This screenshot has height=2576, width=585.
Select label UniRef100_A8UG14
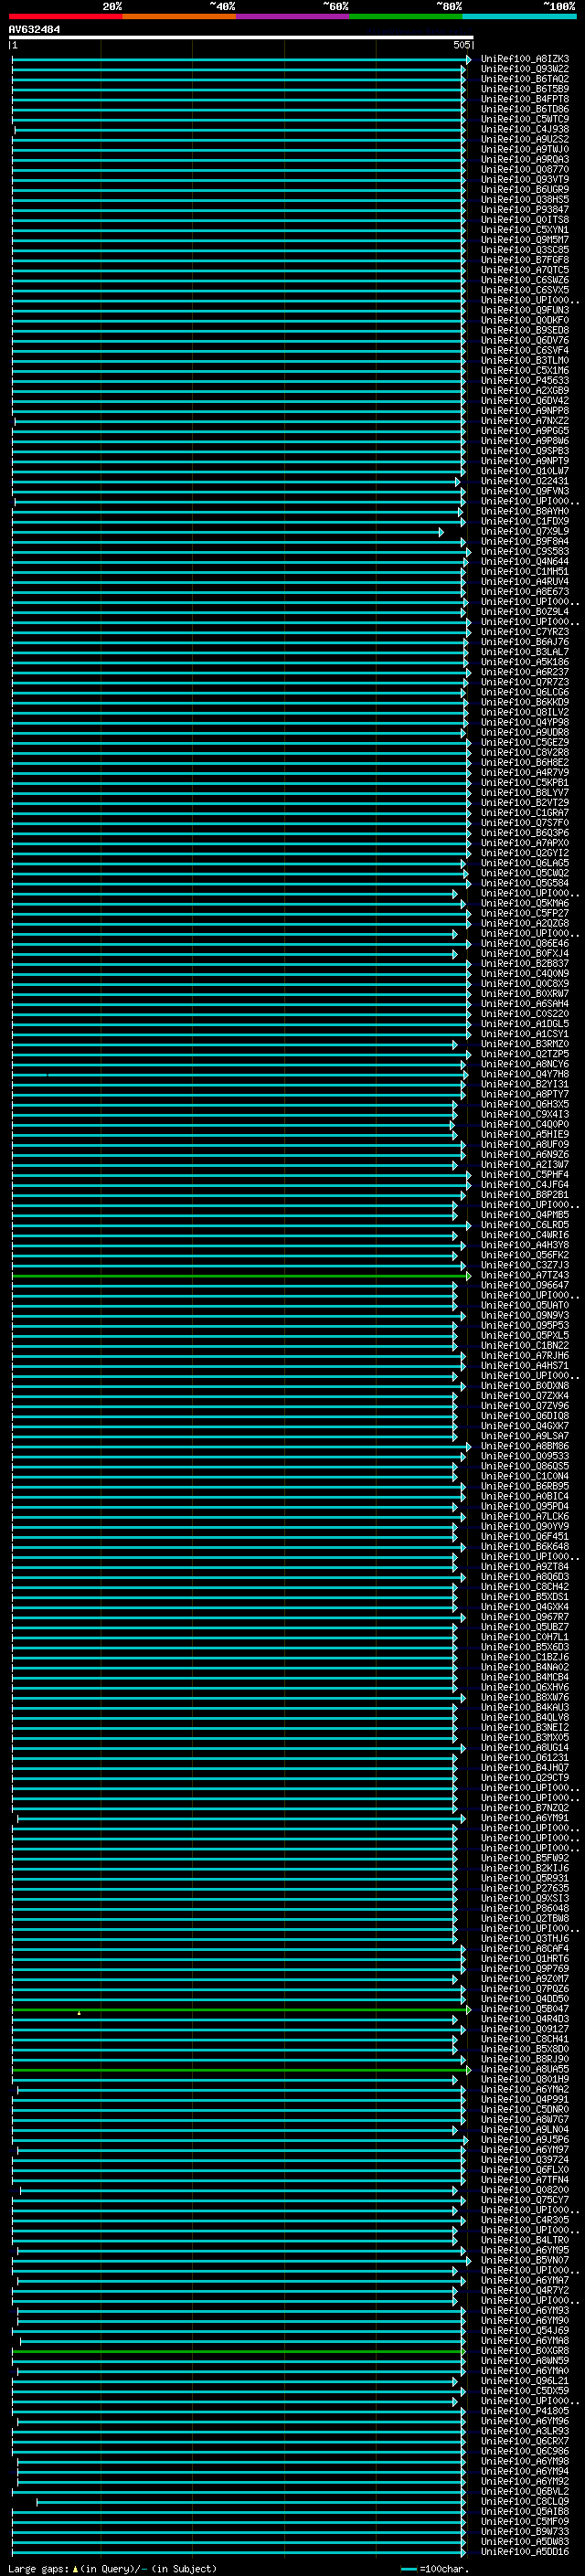pyautogui.click(x=525, y=1747)
